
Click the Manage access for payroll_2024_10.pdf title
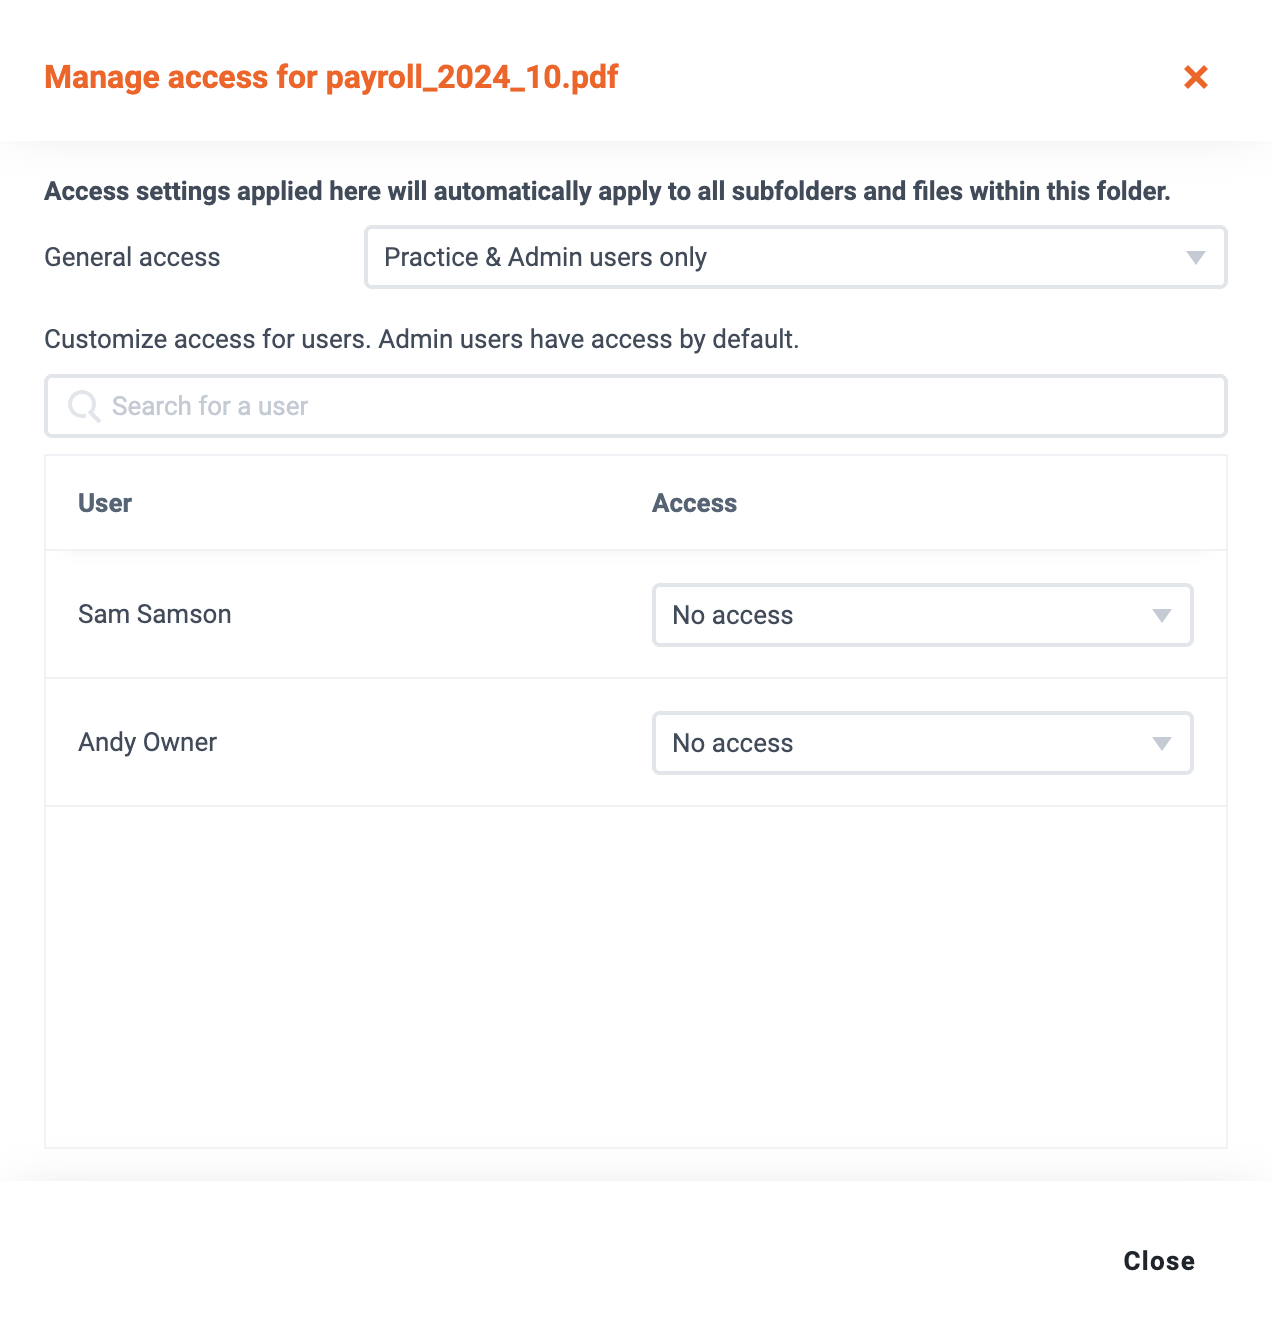(331, 77)
